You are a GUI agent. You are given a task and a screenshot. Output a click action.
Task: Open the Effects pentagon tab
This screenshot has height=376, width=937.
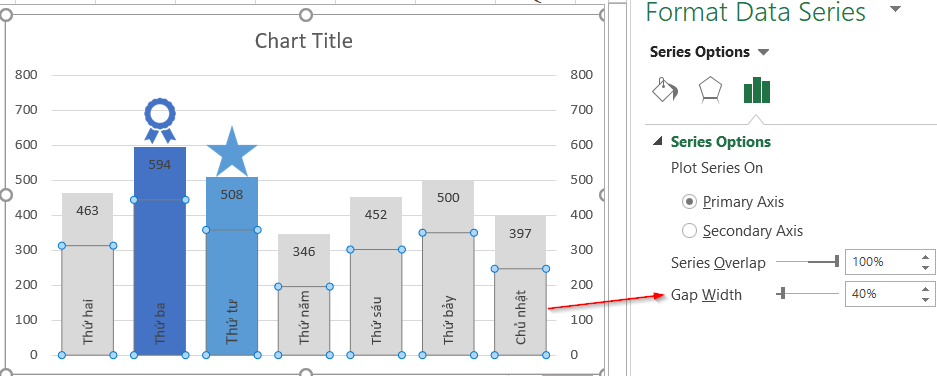coord(711,90)
